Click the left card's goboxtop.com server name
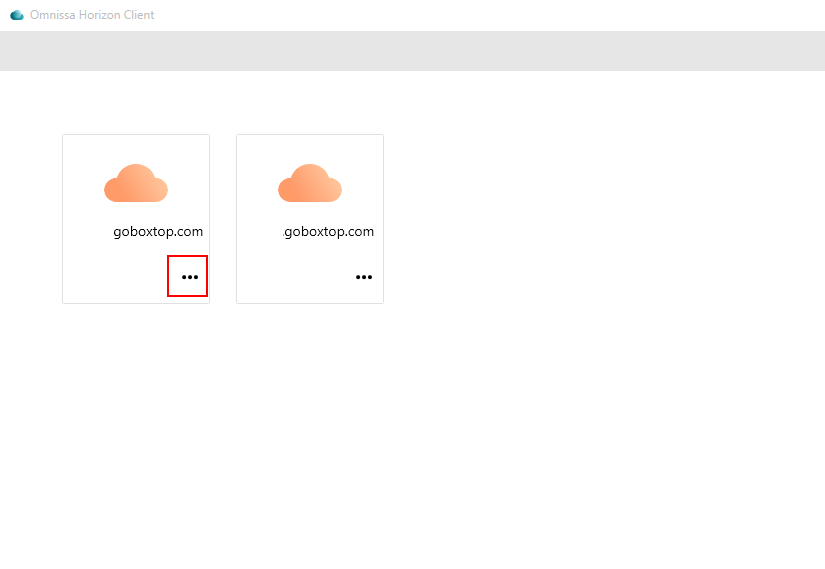Viewport: 825px width, 569px height. (158, 232)
